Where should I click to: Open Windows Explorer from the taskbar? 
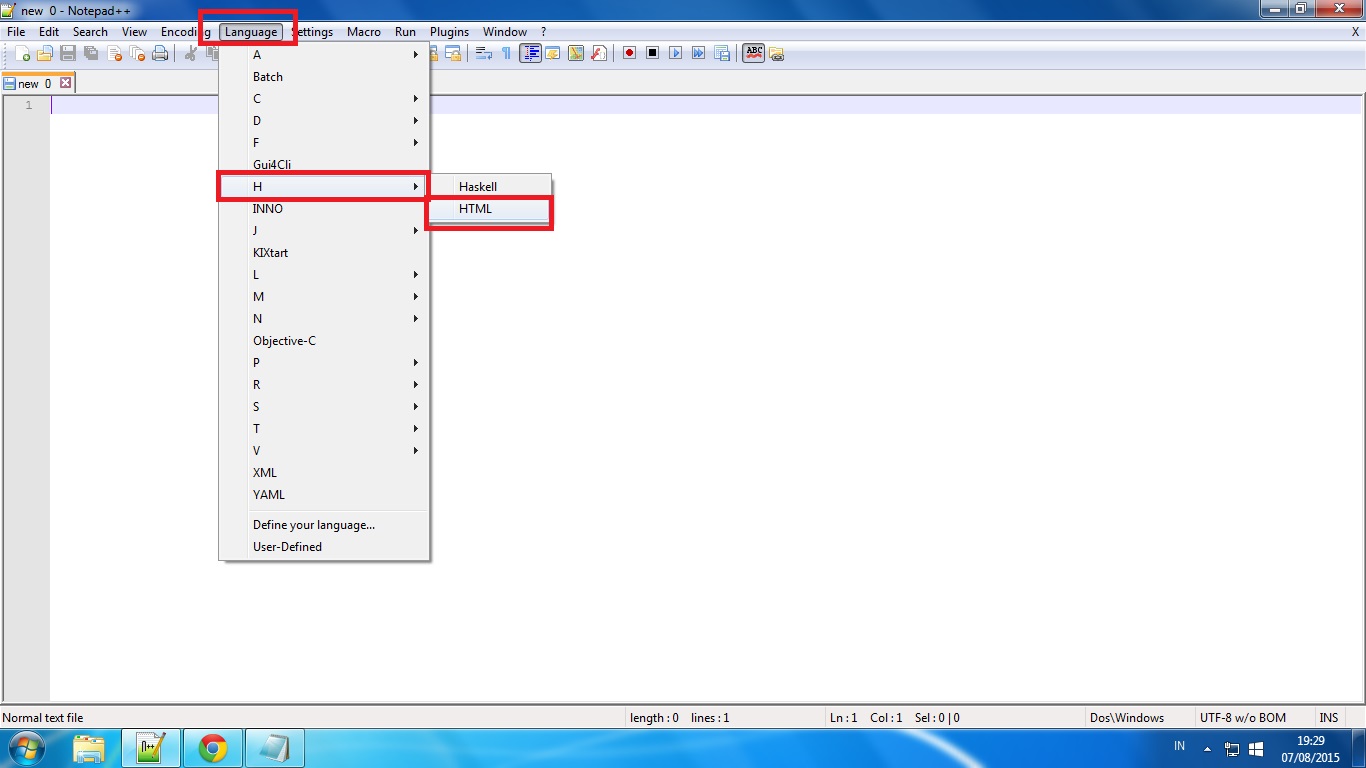coord(88,748)
